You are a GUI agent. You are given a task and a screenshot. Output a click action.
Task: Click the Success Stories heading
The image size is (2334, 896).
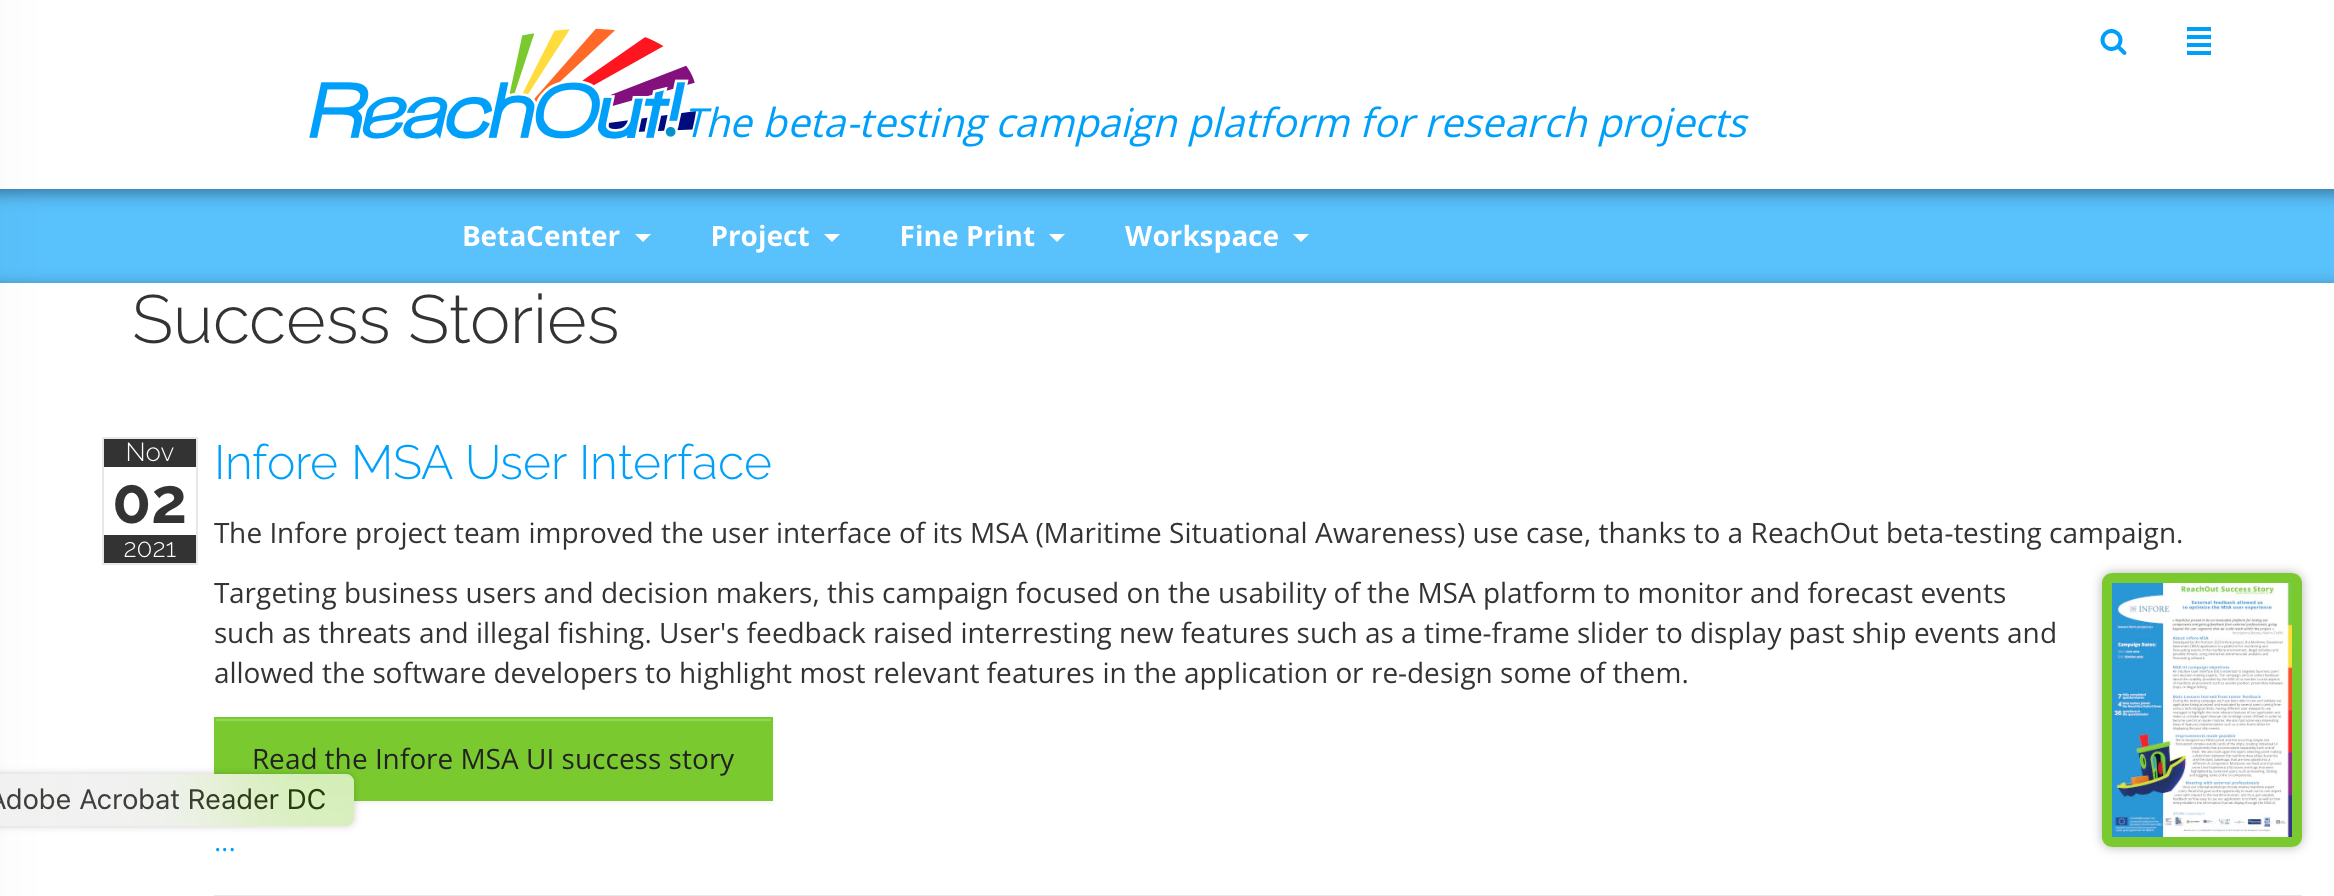click(x=376, y=320)
